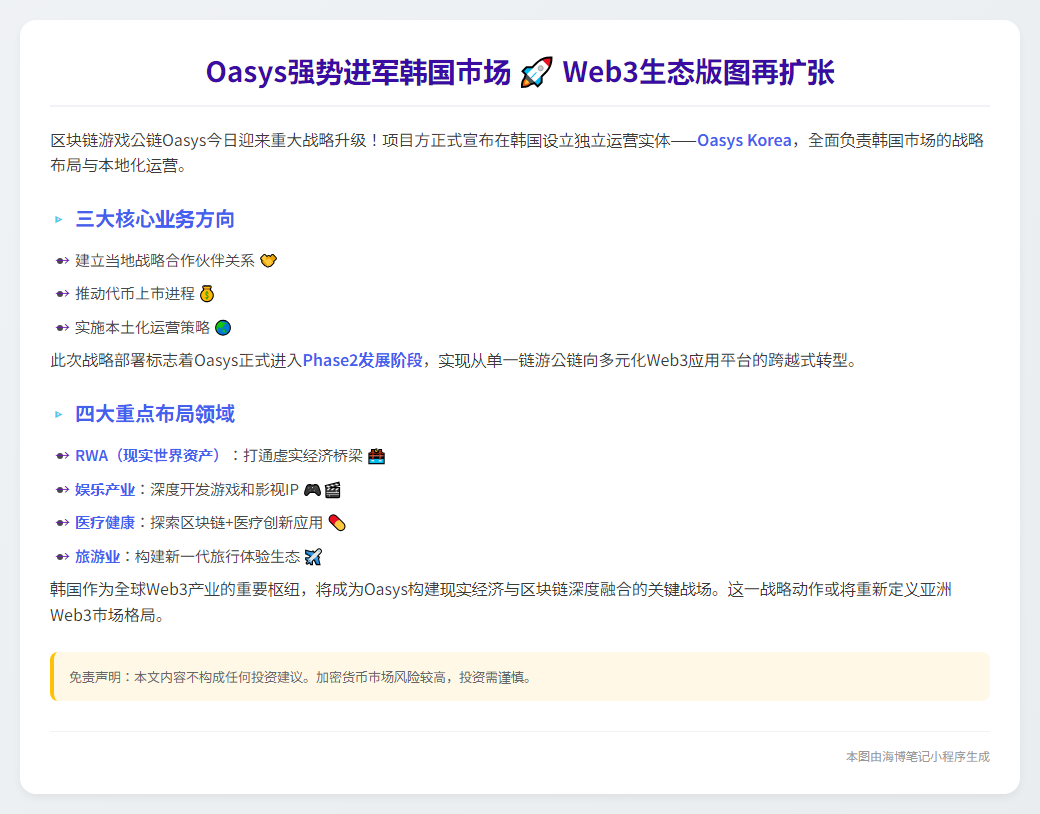Click the text 深度开发游戏和影视IP
This screenshot has height=814, width=1040.
[x=224, y=490]
